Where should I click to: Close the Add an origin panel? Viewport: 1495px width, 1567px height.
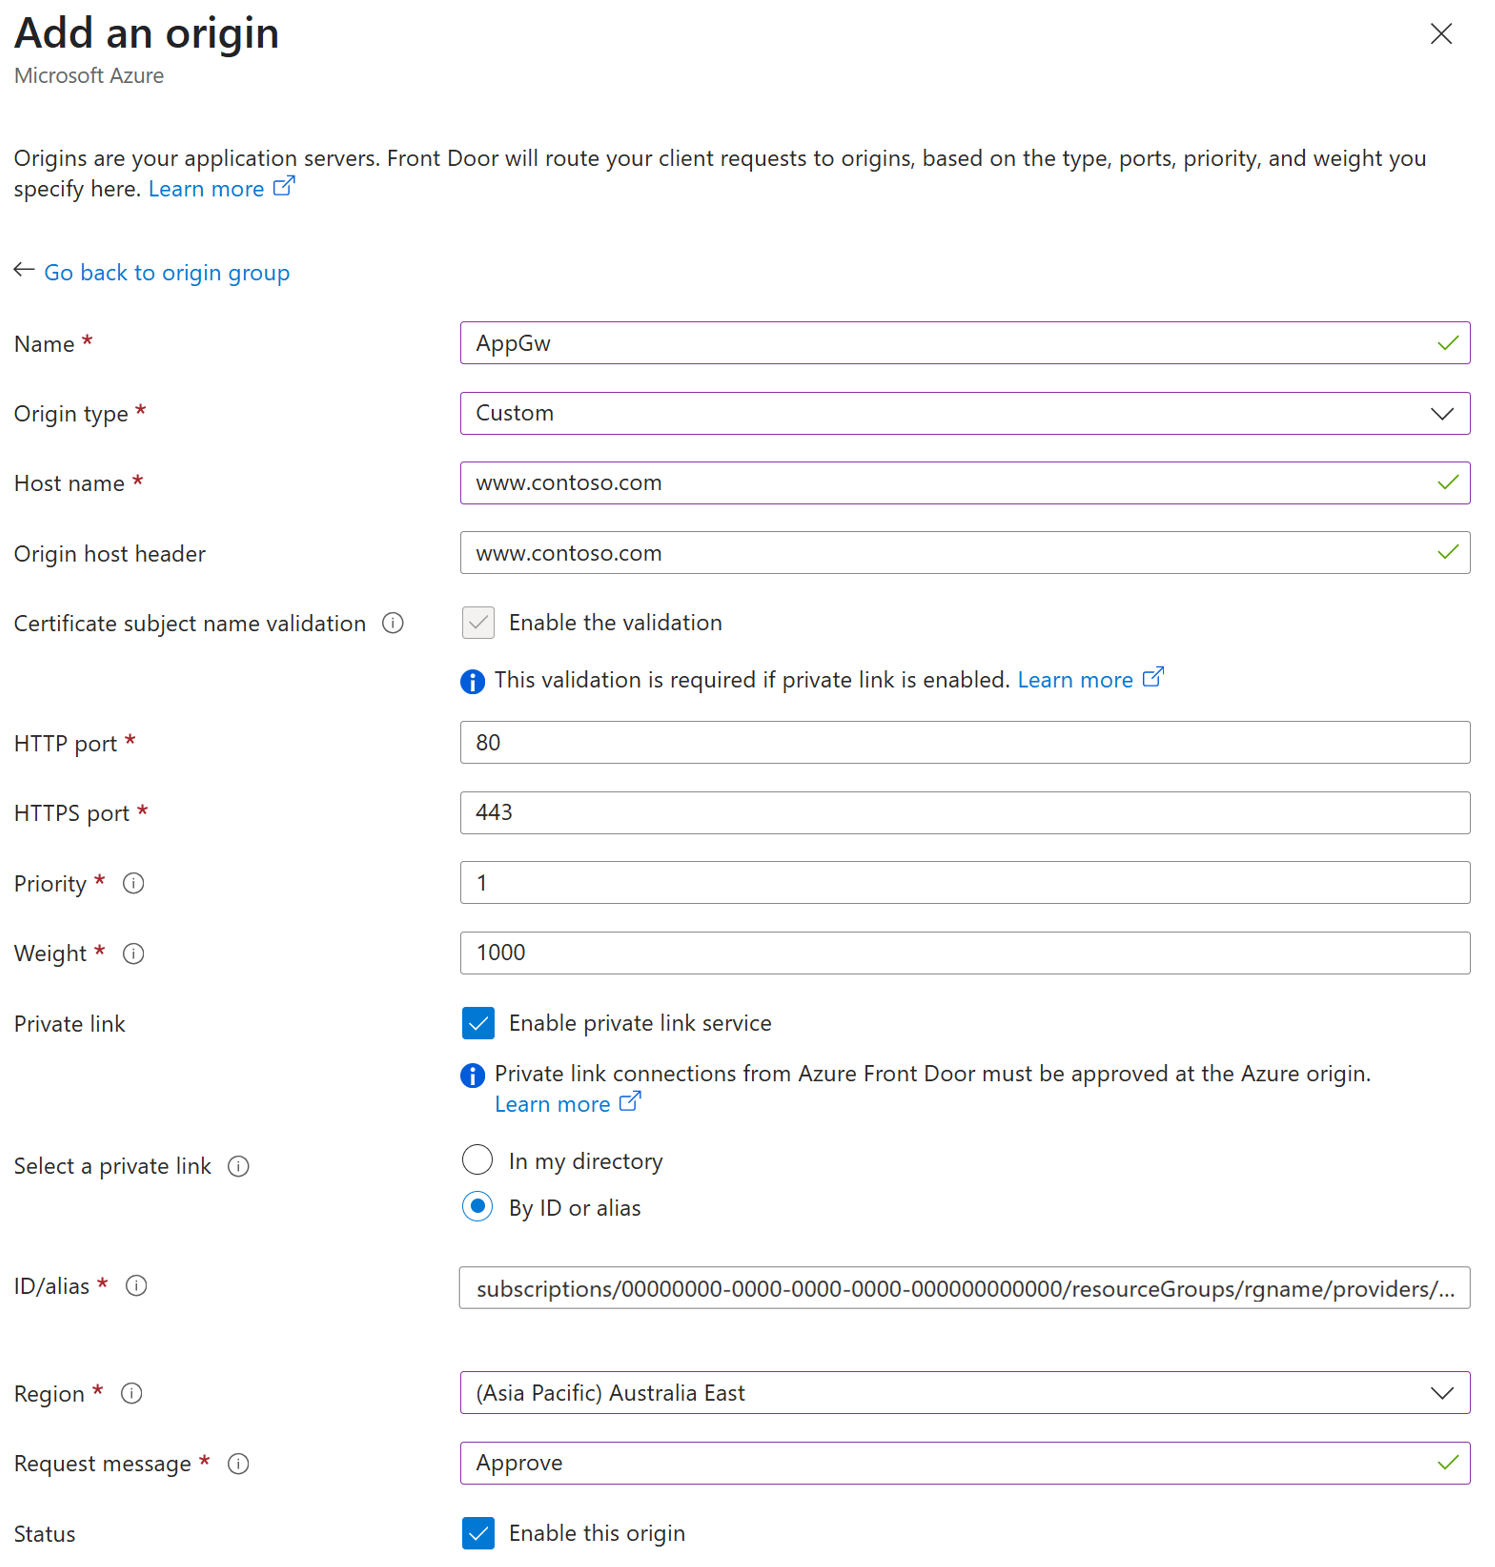1441,34
